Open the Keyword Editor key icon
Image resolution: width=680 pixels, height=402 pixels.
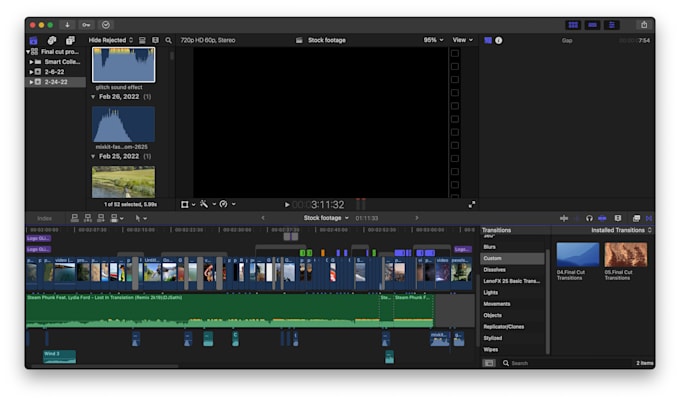point(86,25)
